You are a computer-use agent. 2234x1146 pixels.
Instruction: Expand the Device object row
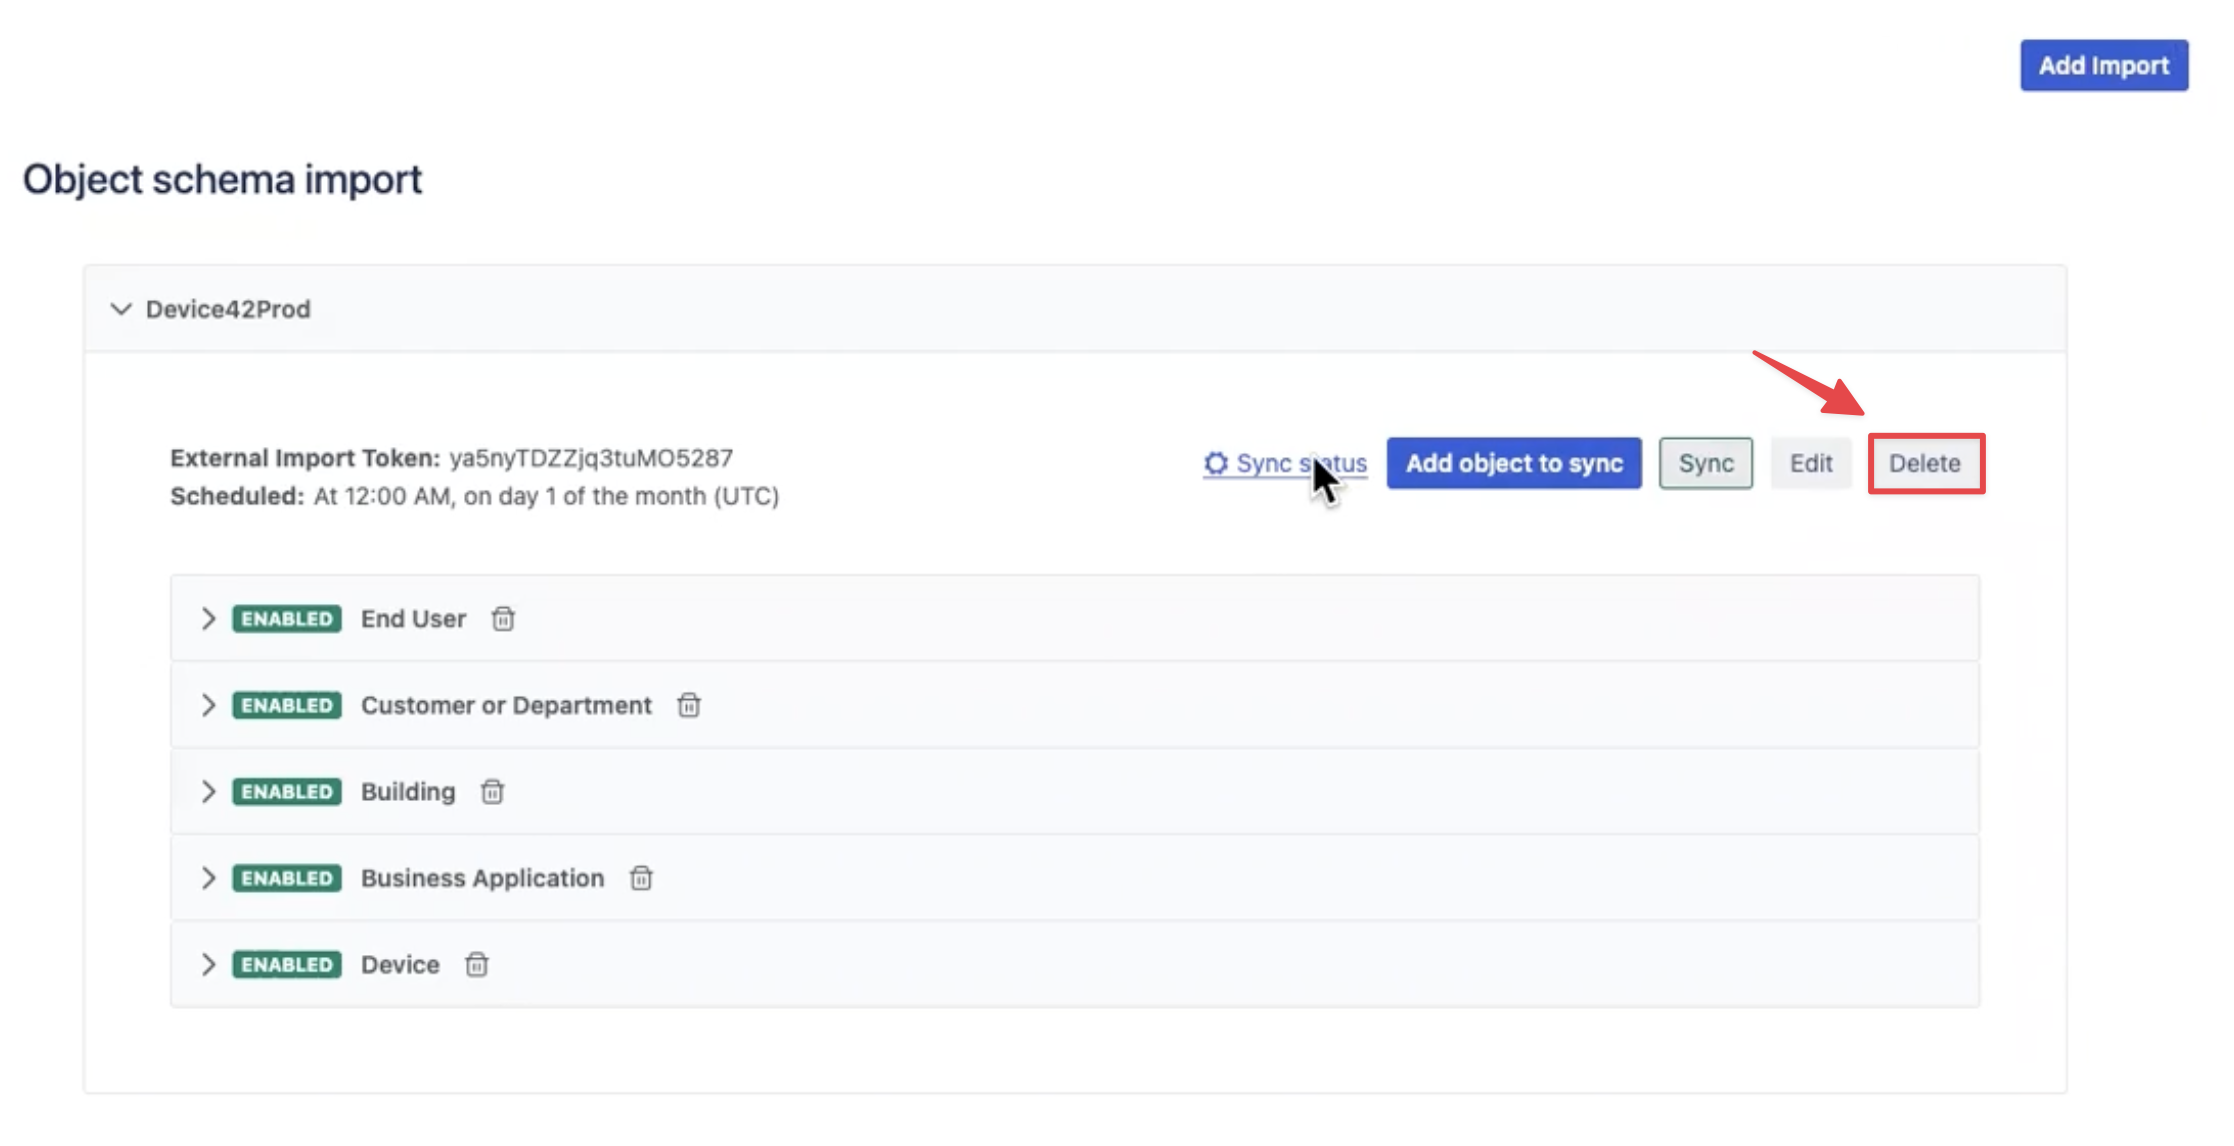208,965
